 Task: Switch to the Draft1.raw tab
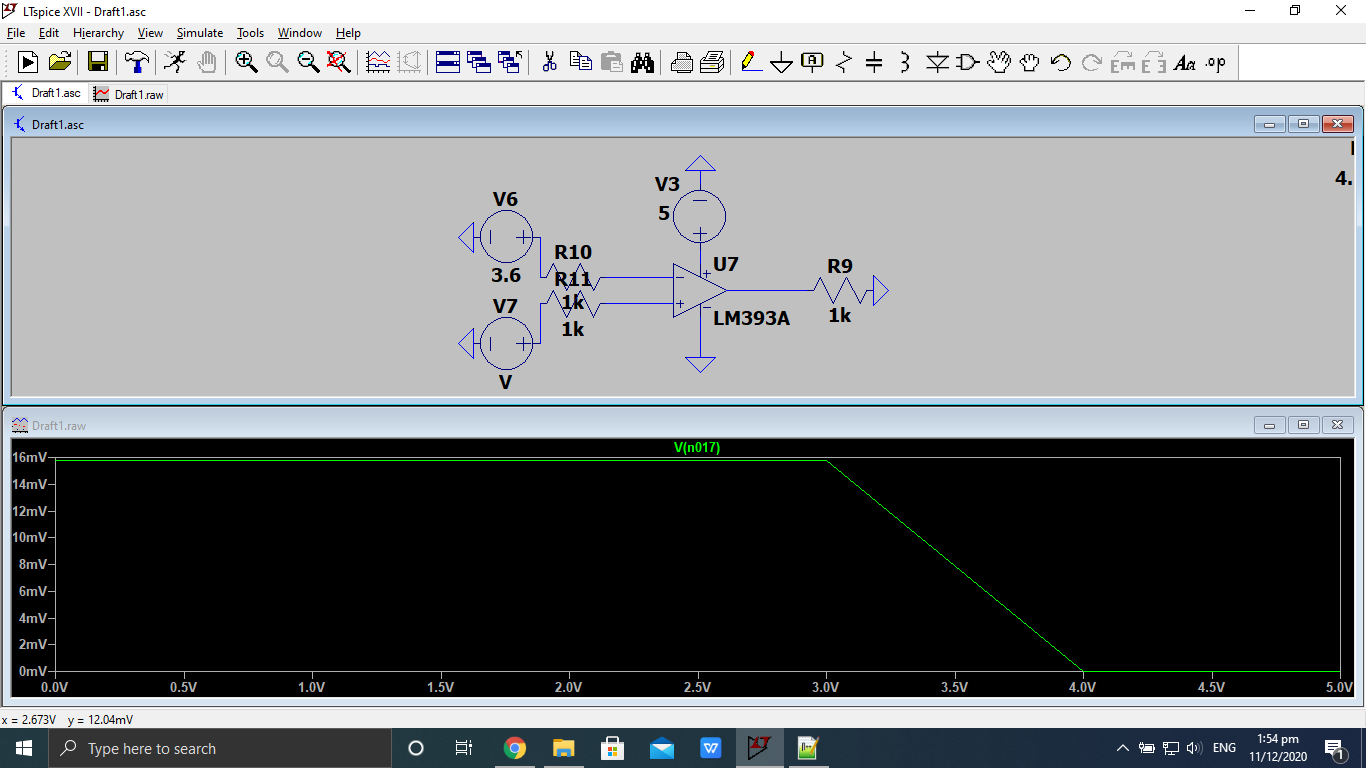[128, 94]
